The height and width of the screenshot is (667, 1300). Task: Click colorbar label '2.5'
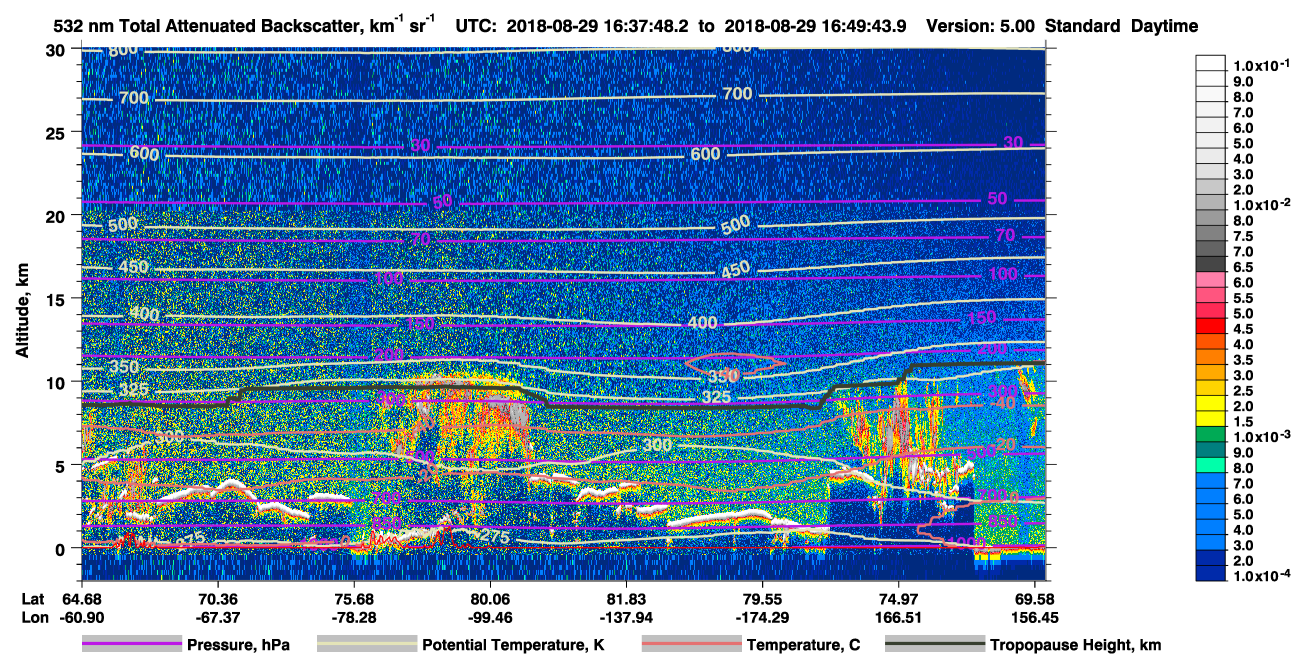pyautogui.click(x=1244, y=391)
